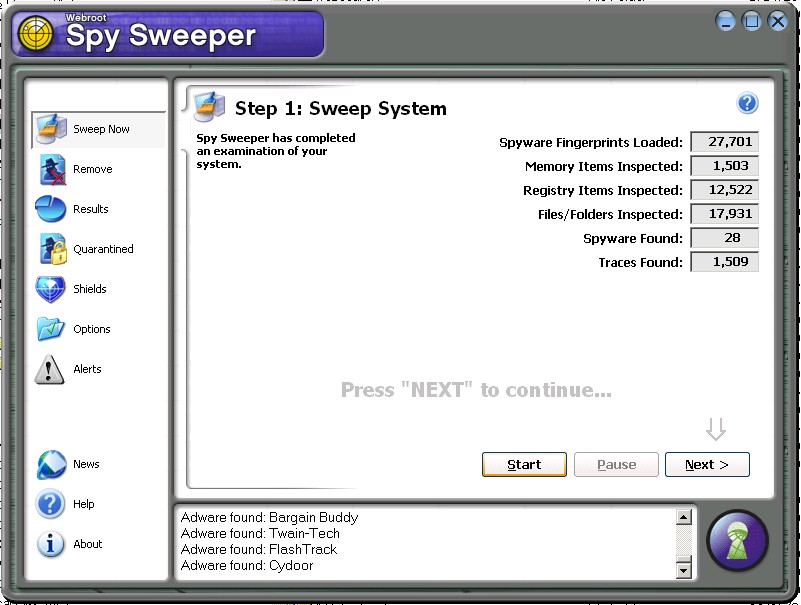The height and width of the screenshot is (605, 801).
Task: Click the "Memory Items Inspected:" label
Action: coord(604,167)
